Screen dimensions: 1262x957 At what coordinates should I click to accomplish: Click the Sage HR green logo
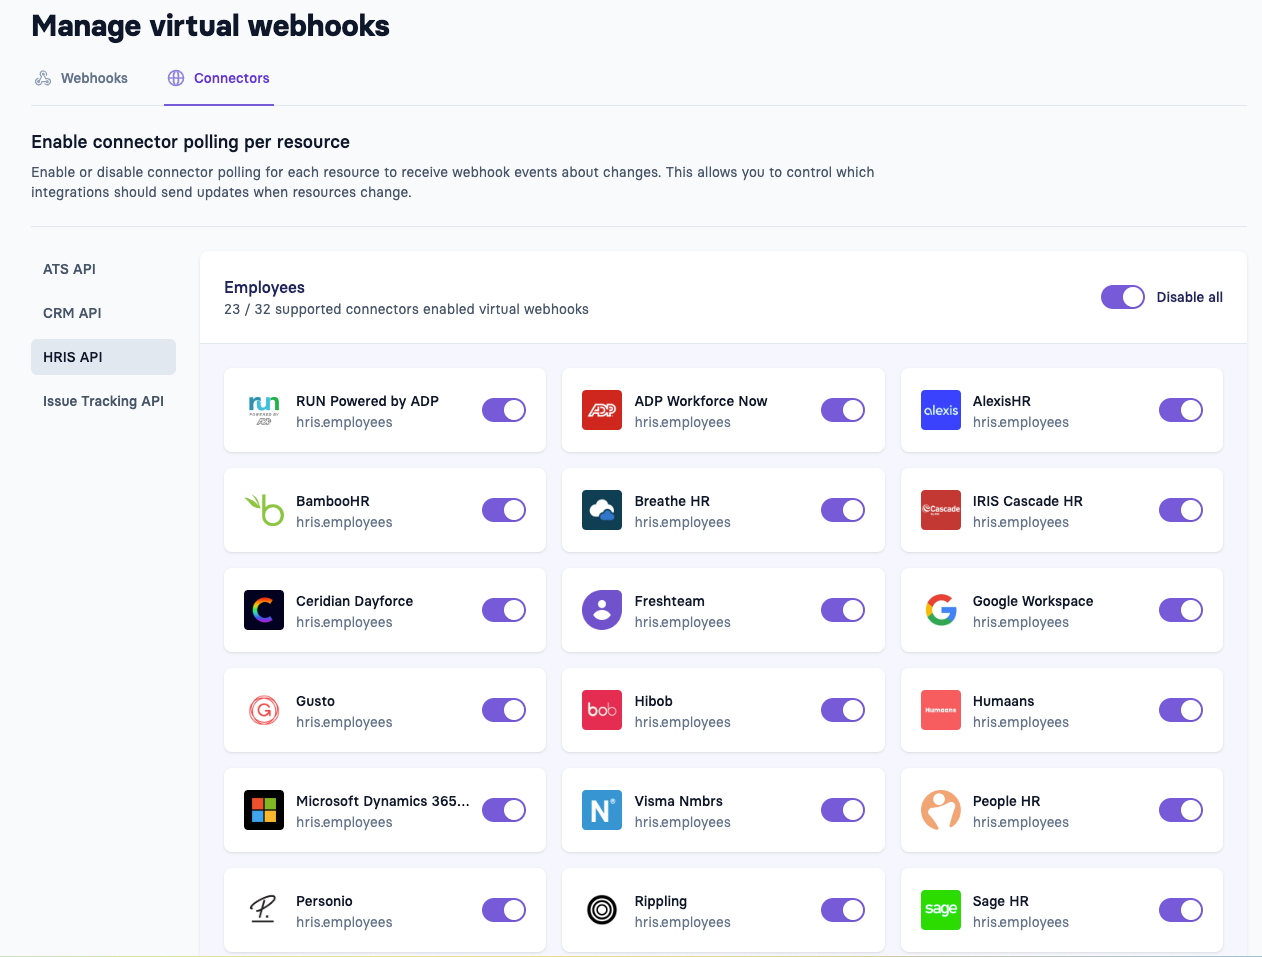coord(941,910)
